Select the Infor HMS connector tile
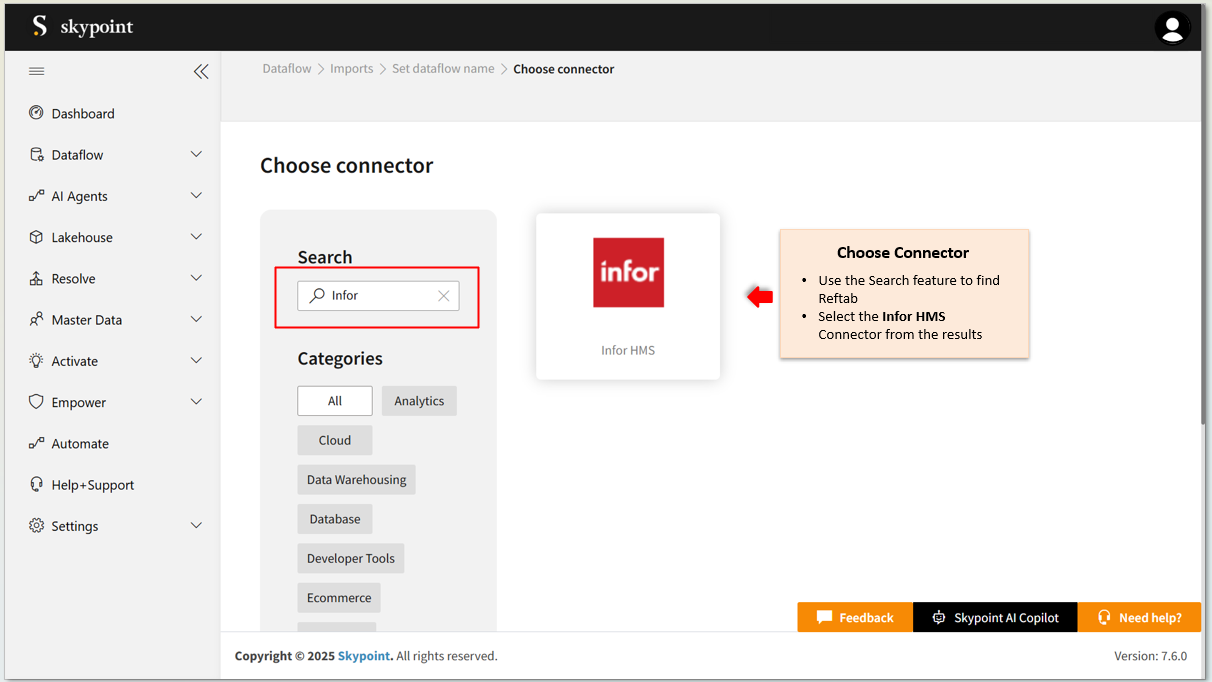1212x682 pixels. [x=628, y=296]
